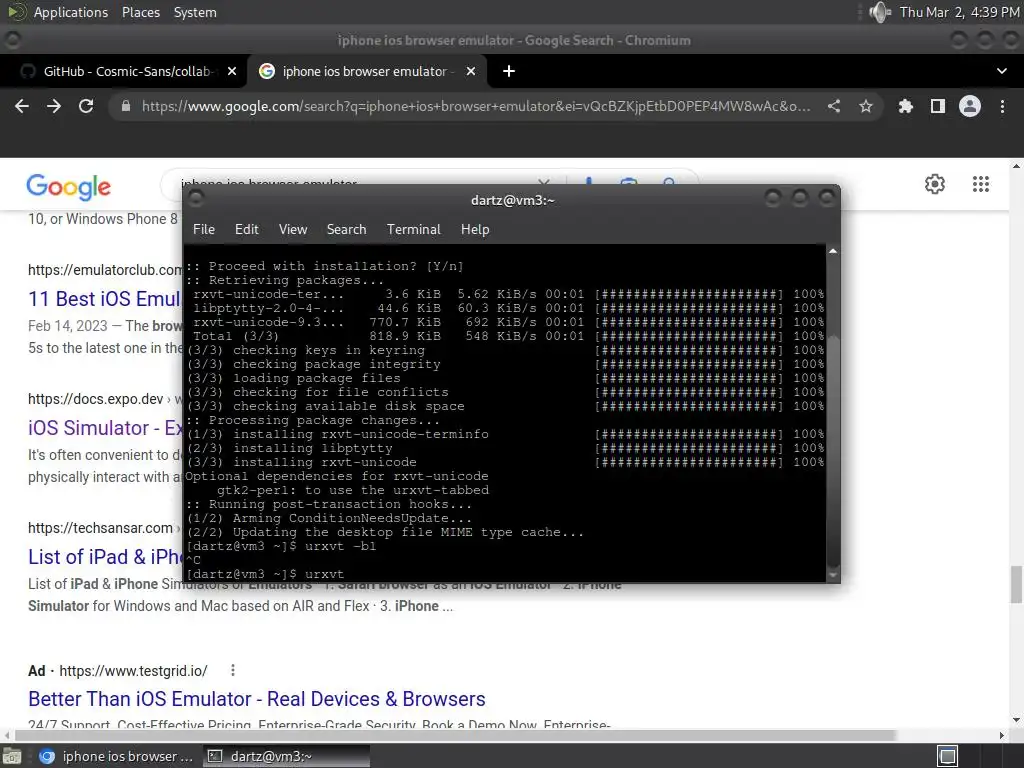Click the emulatorclub.com URL
Image resolution: width=1024 pixels, height=768 pixels.
(104, 270)
